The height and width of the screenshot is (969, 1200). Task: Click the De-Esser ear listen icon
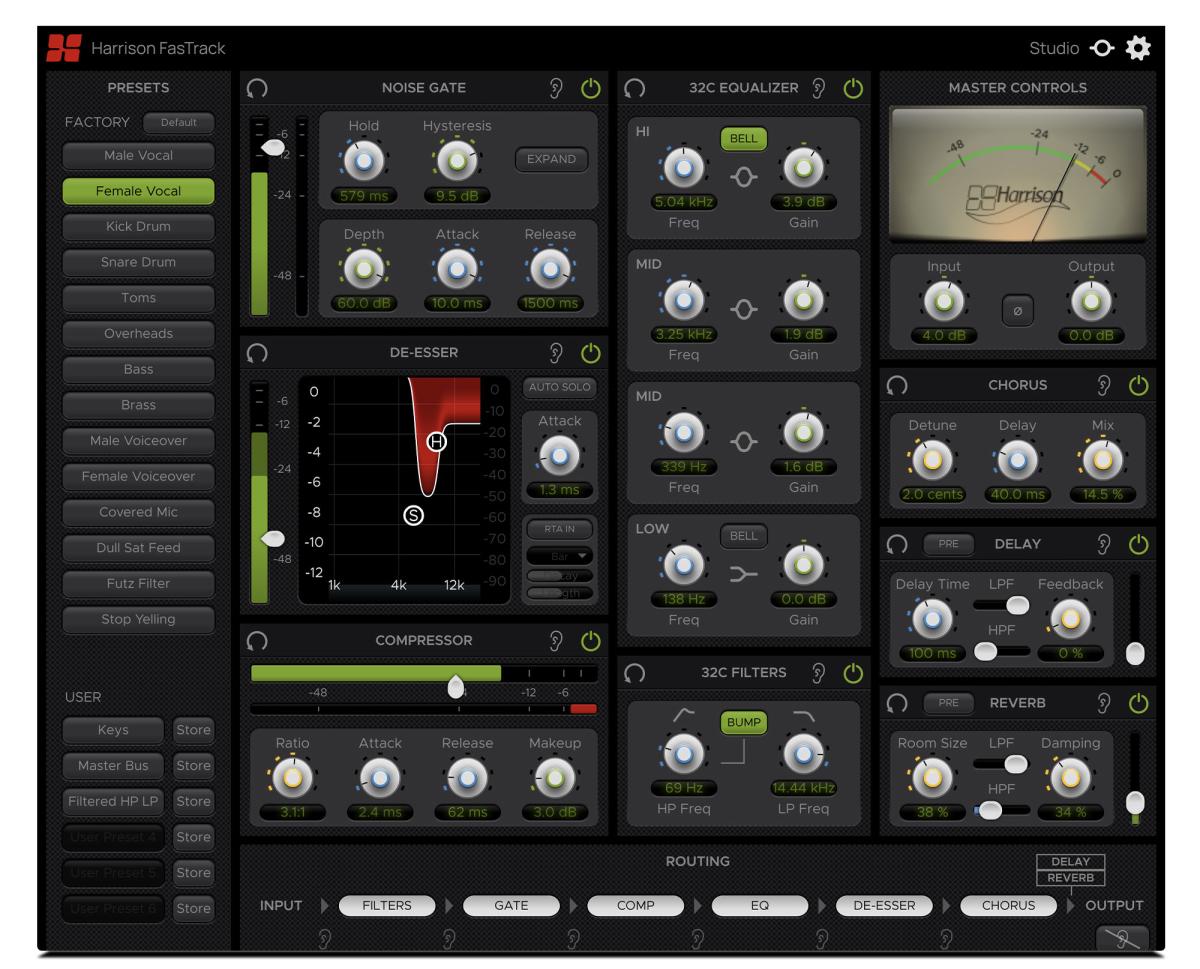556,353
